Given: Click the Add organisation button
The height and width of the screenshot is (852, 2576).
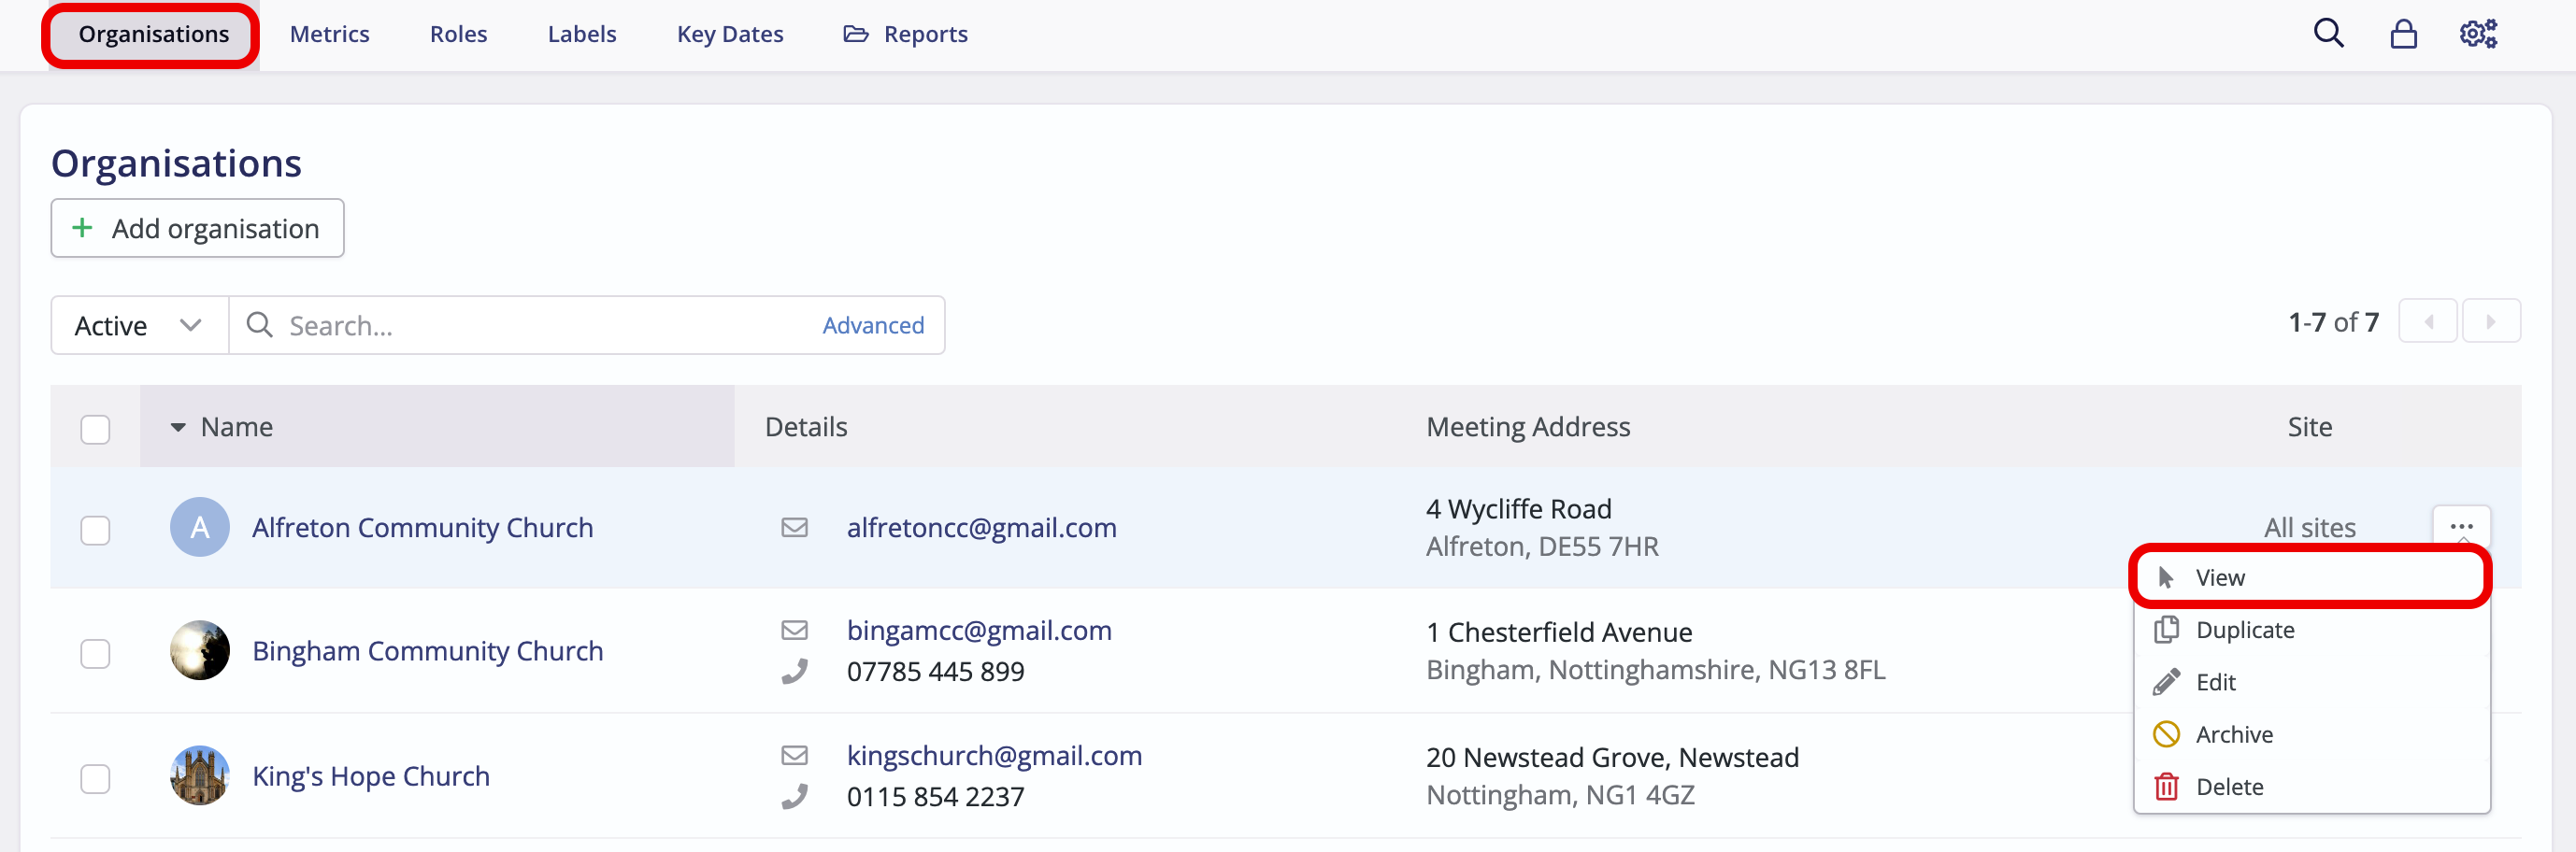Looking at the screenshot, I should [x=196, y=228].
